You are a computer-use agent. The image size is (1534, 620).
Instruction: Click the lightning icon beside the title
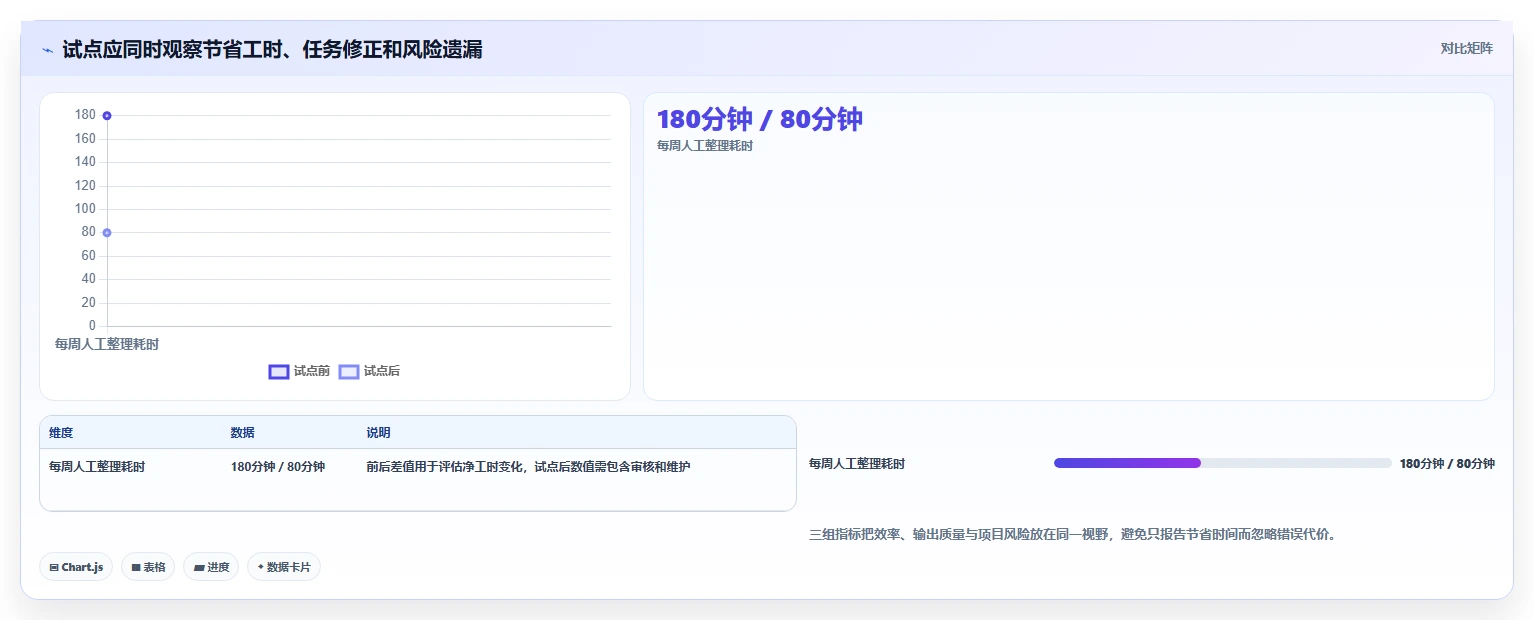click(48, 50)
